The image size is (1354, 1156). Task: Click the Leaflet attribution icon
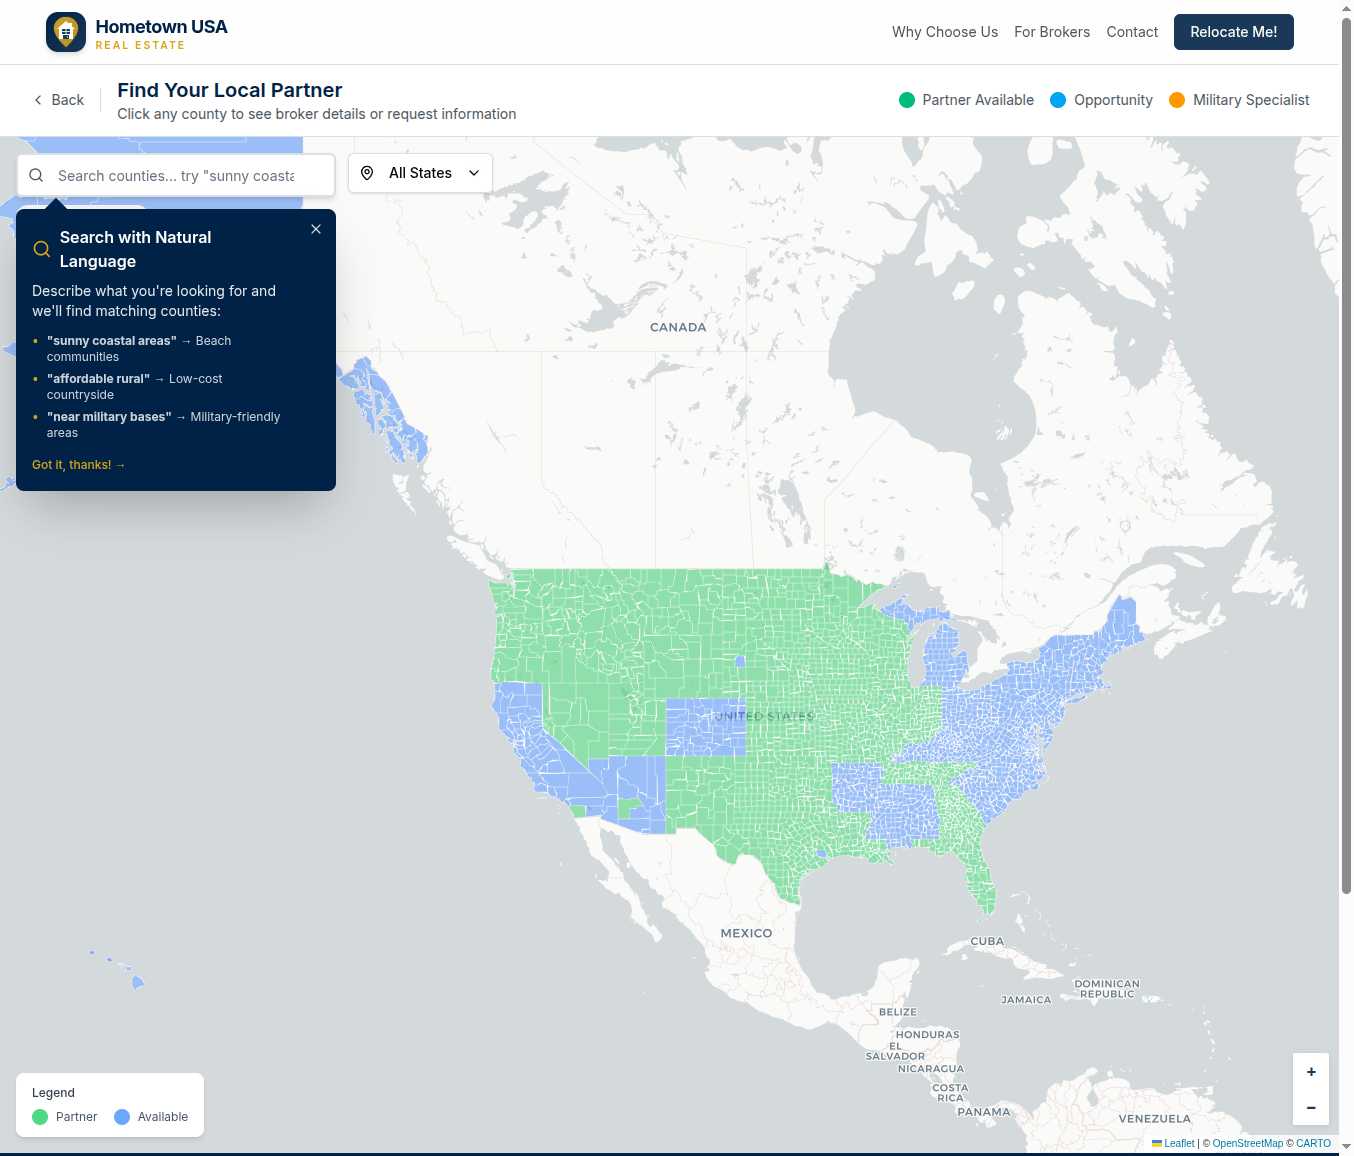pos(1157,1143)
